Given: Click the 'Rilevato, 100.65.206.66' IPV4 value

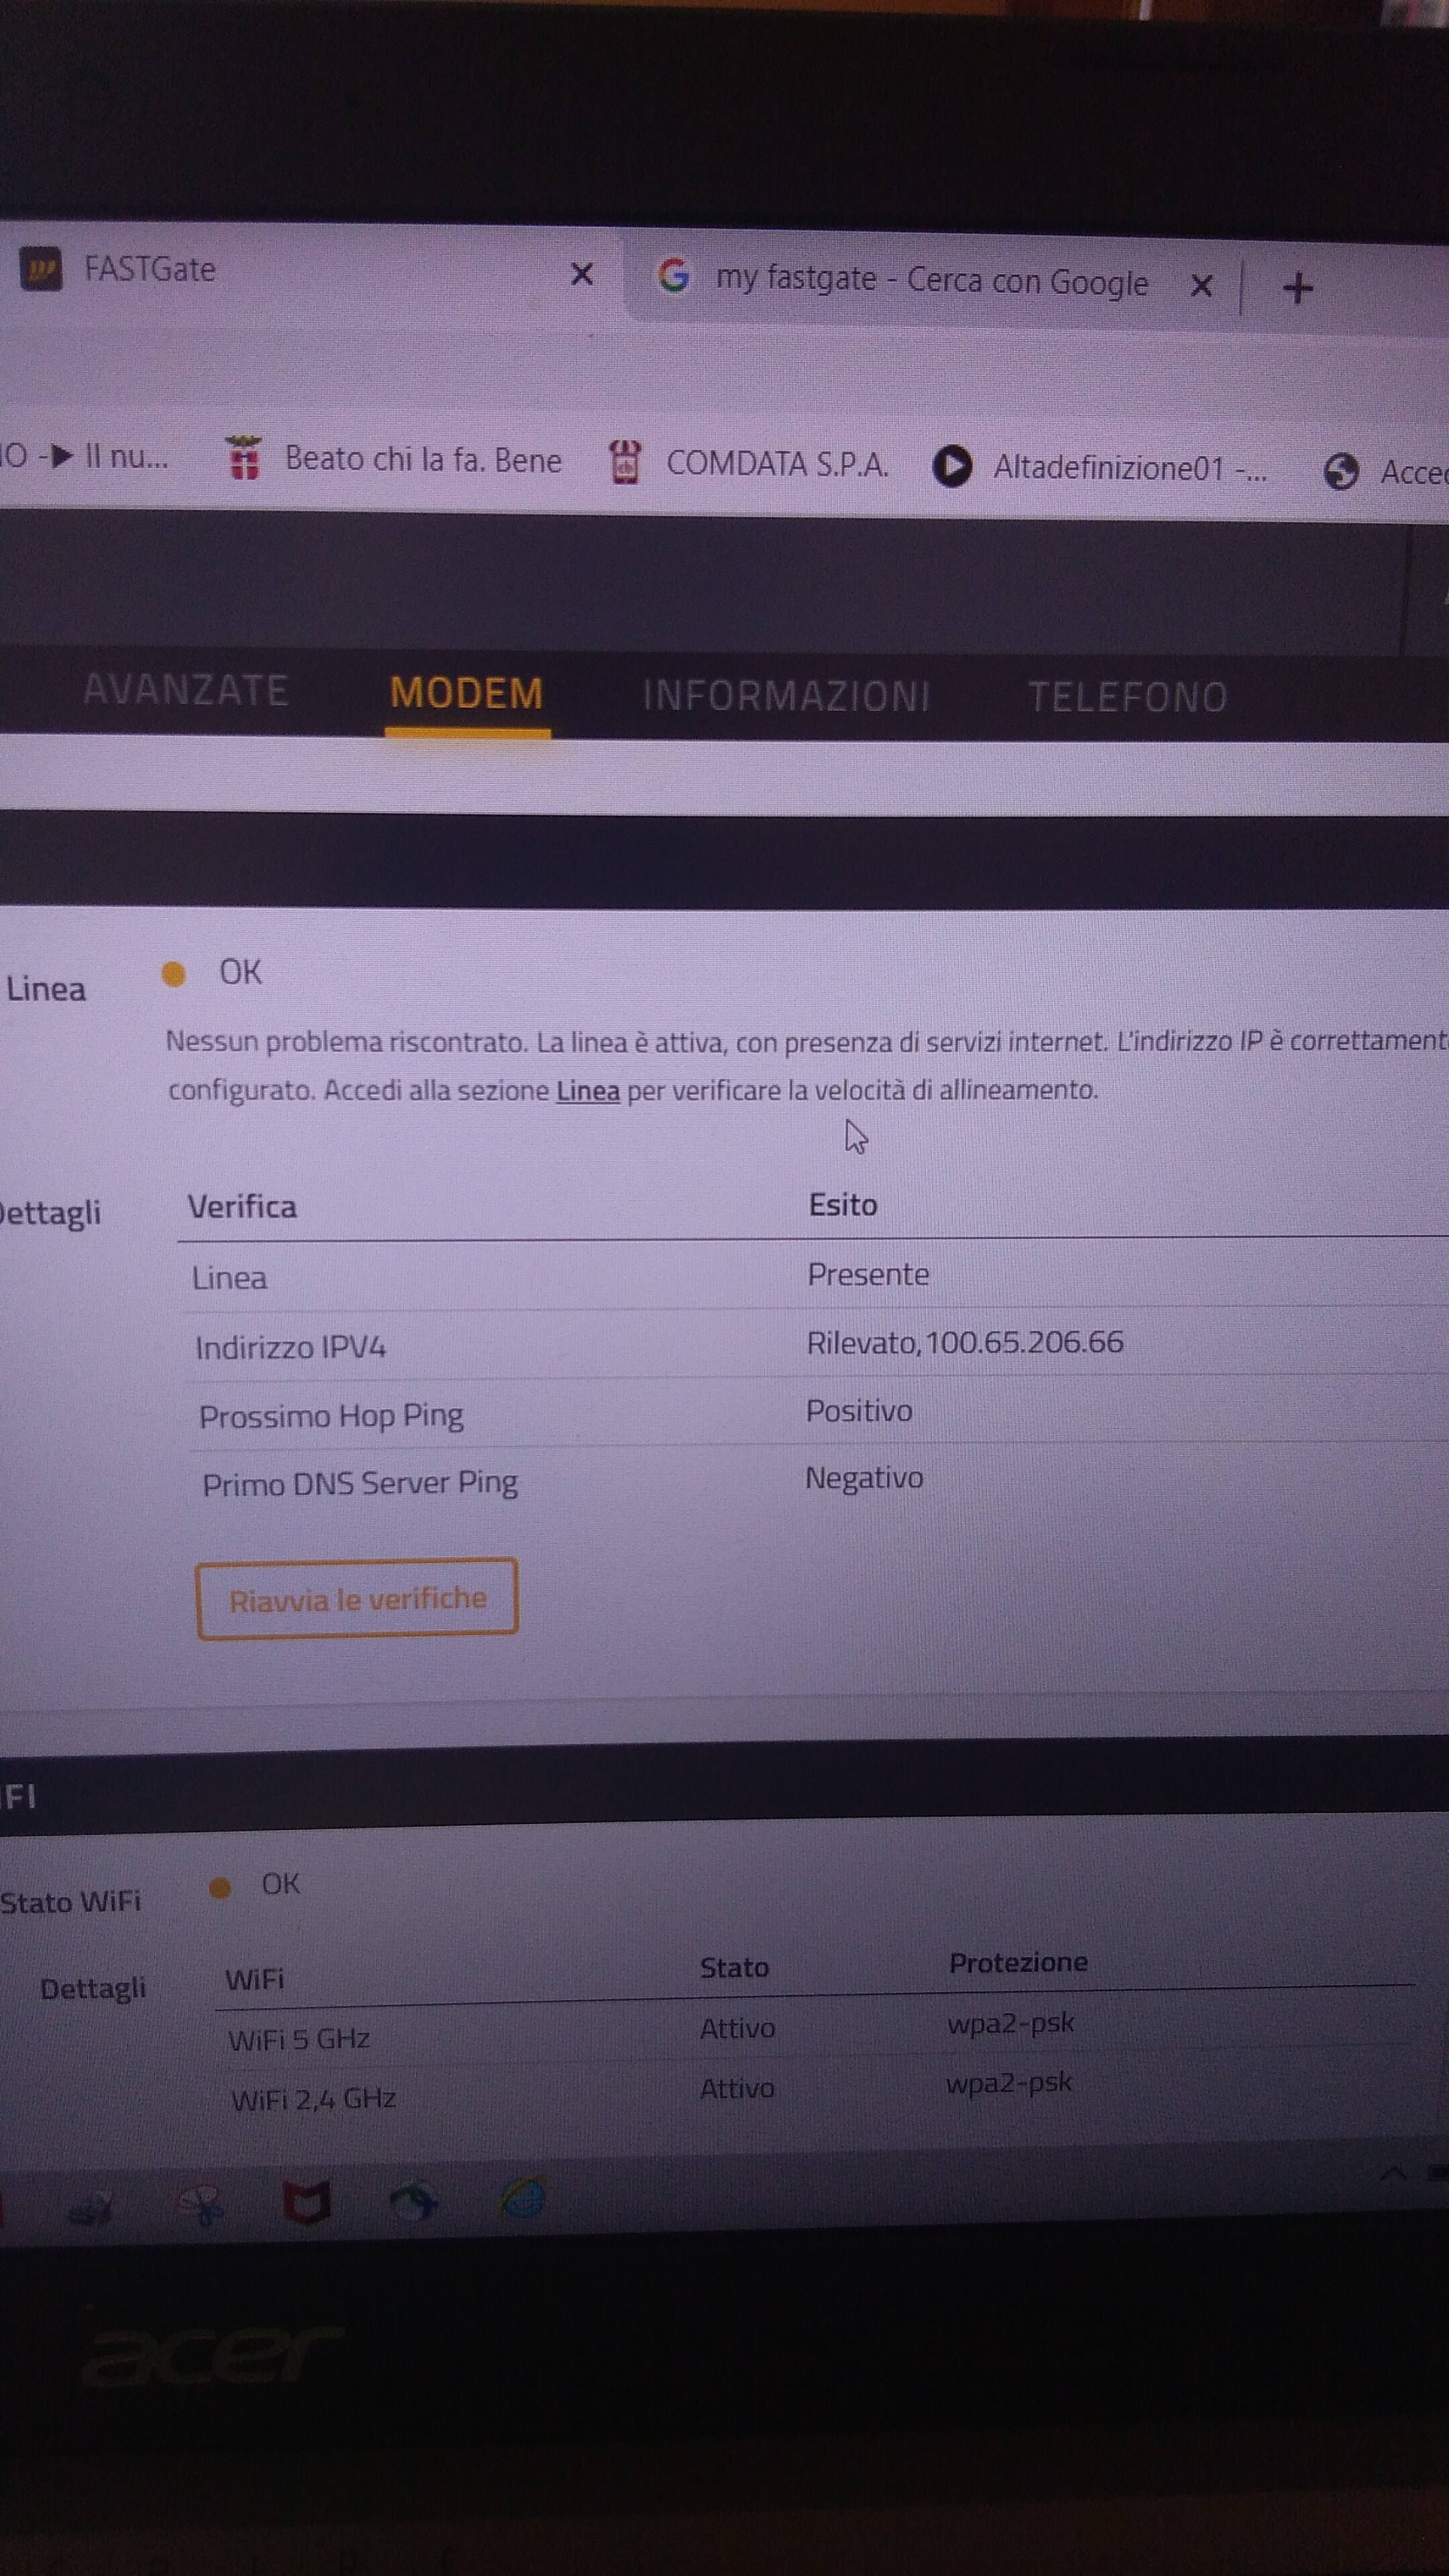Looking at the screenshot, I should [x=965, y=1342].
